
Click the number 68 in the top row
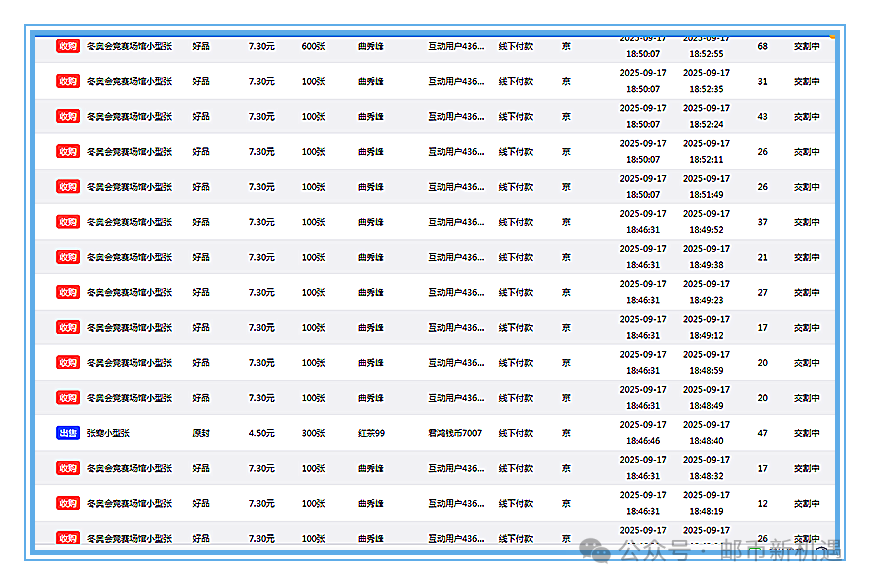pos(763,46)
